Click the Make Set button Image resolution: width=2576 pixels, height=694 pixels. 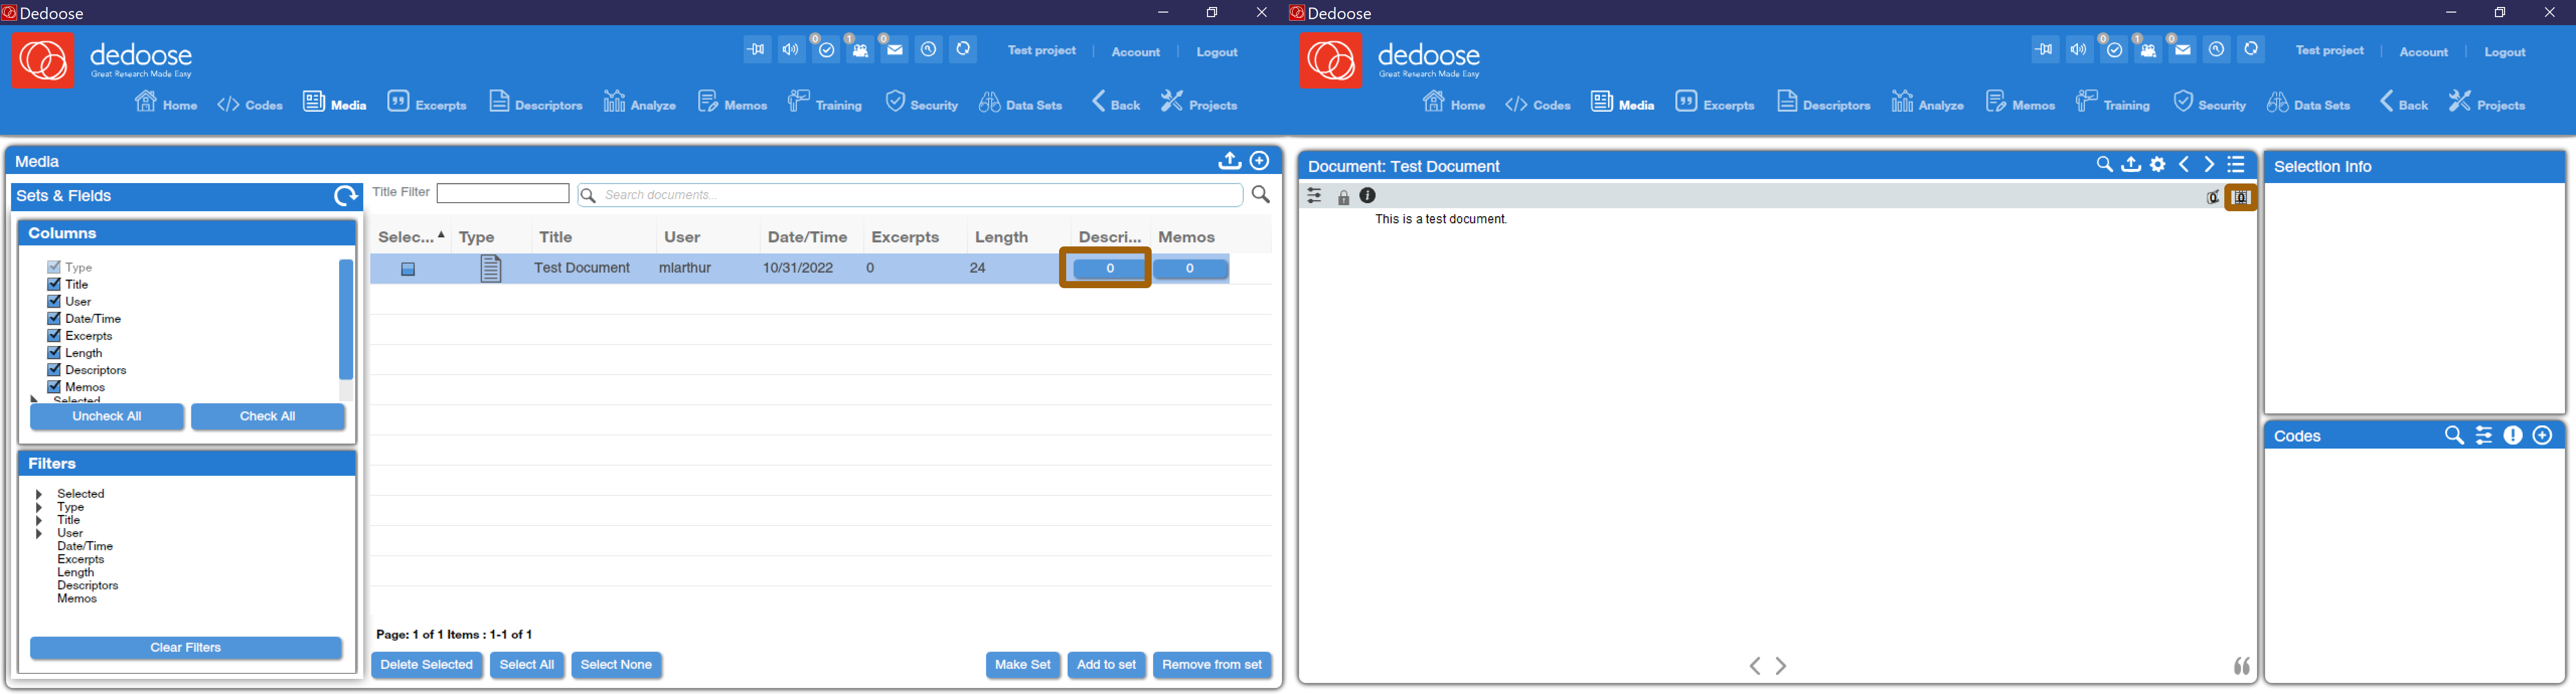1023,665
